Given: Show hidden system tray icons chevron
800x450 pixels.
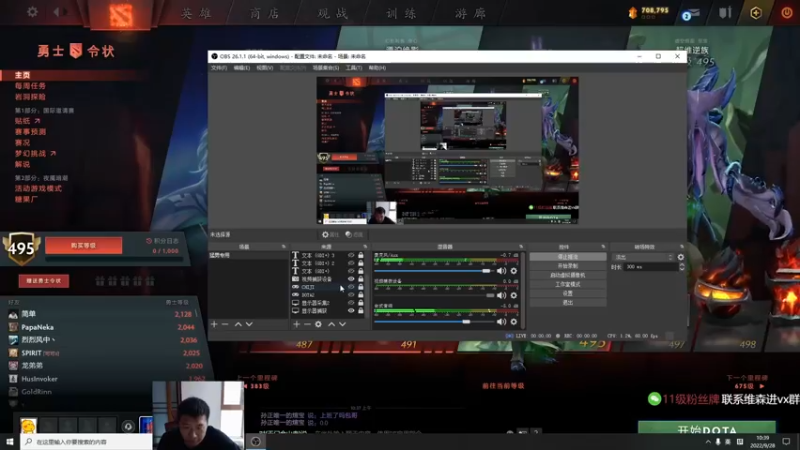Looking at the screenshot, I should (708, 442).
